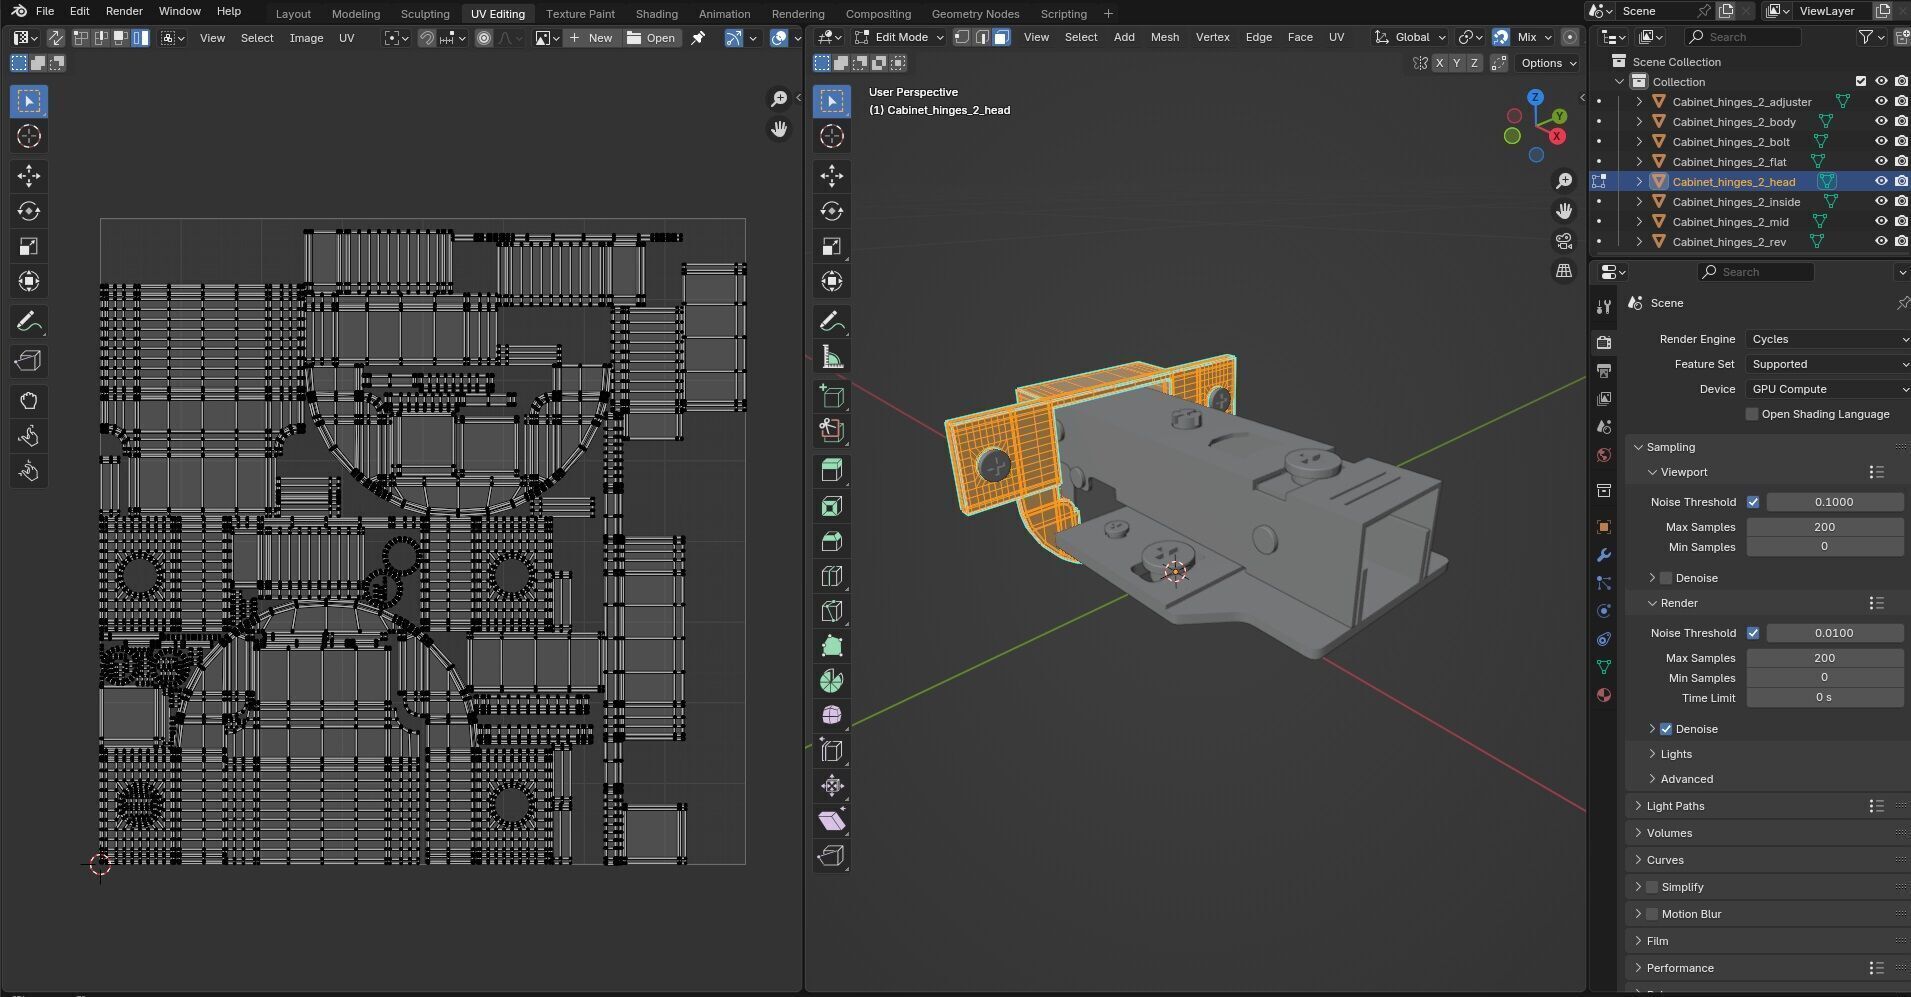
Task: Expand Cabinet_hinges_2_body in outliner
Action: [x=1639, y=122]
